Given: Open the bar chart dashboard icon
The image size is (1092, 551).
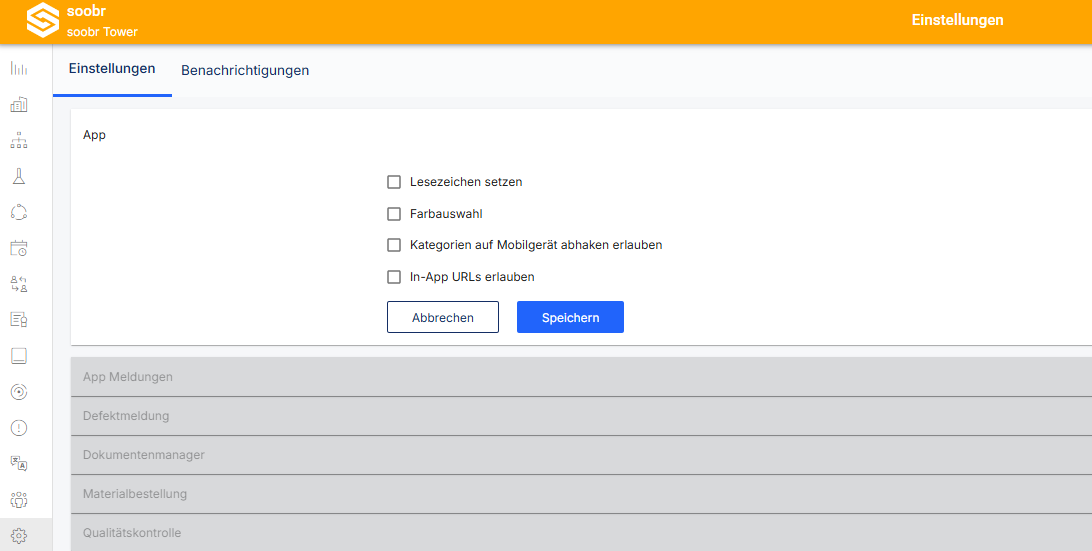Looking at the screenshot, I should [x=19, y=69].
